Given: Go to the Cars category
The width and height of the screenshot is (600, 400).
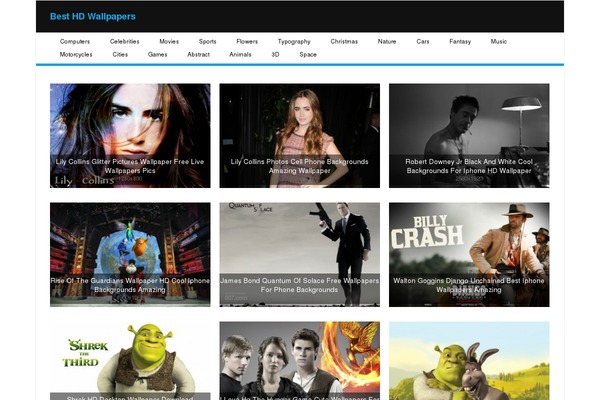Looking at the screenshot, I should click(423, 41).
